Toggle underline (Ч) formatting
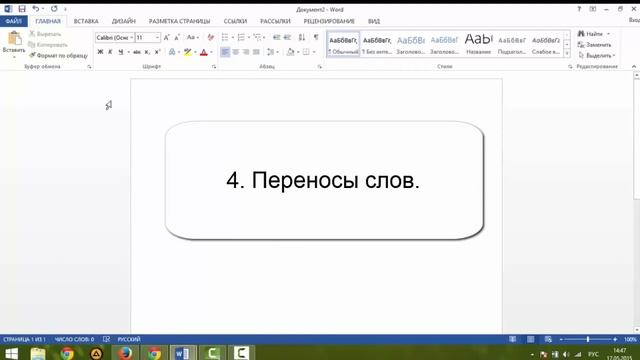Viewport: 640px width, 360px height. 121,52
